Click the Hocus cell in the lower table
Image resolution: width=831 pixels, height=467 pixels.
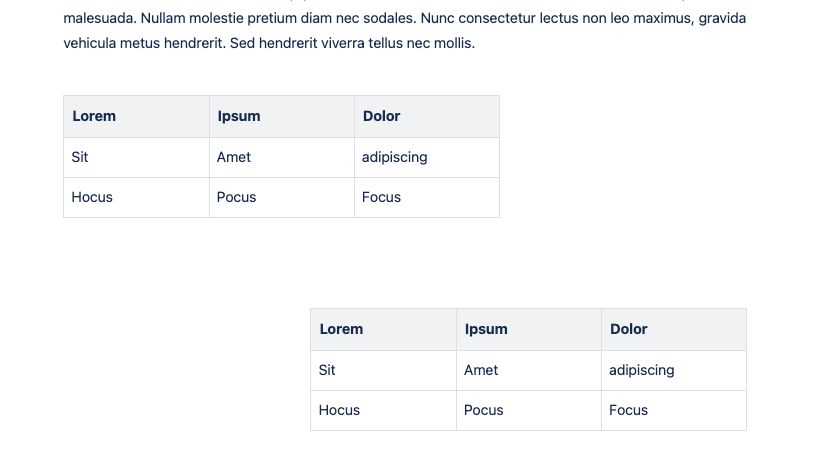click(x=339, y=410)
